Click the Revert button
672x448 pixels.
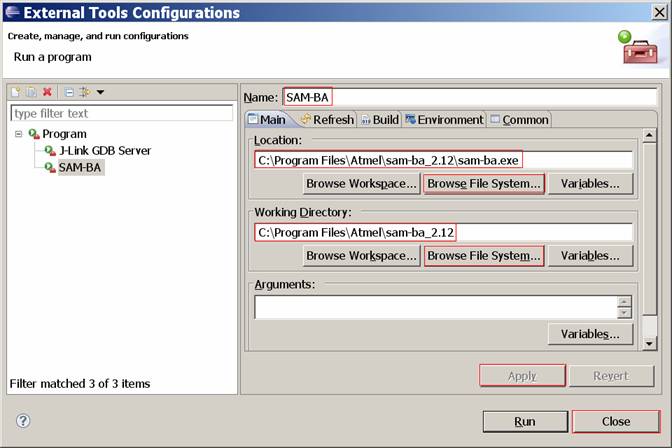click(x=612, y=376)
